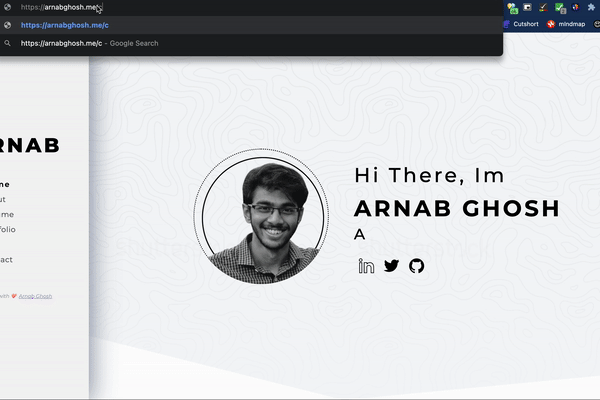The height and width of the screenshot is (400, 600).
Task: Open the Contact sidebar menu item
Action: tap(6, 259)
